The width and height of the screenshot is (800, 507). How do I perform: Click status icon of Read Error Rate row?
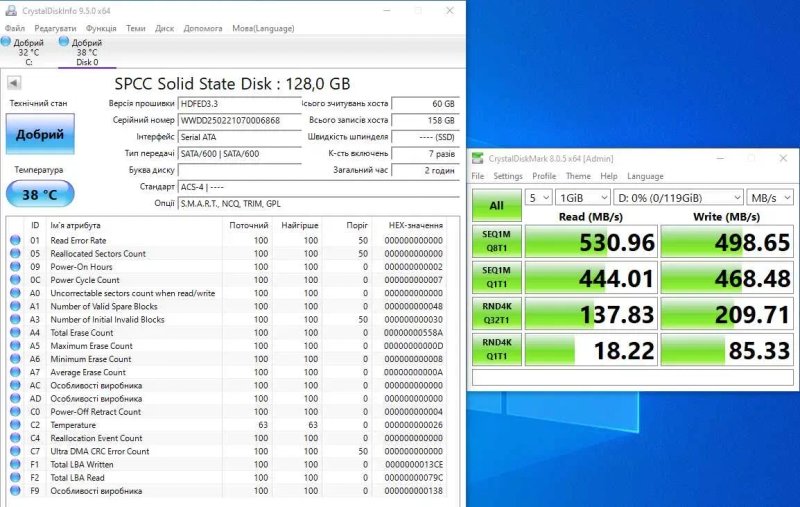[15, 240]
